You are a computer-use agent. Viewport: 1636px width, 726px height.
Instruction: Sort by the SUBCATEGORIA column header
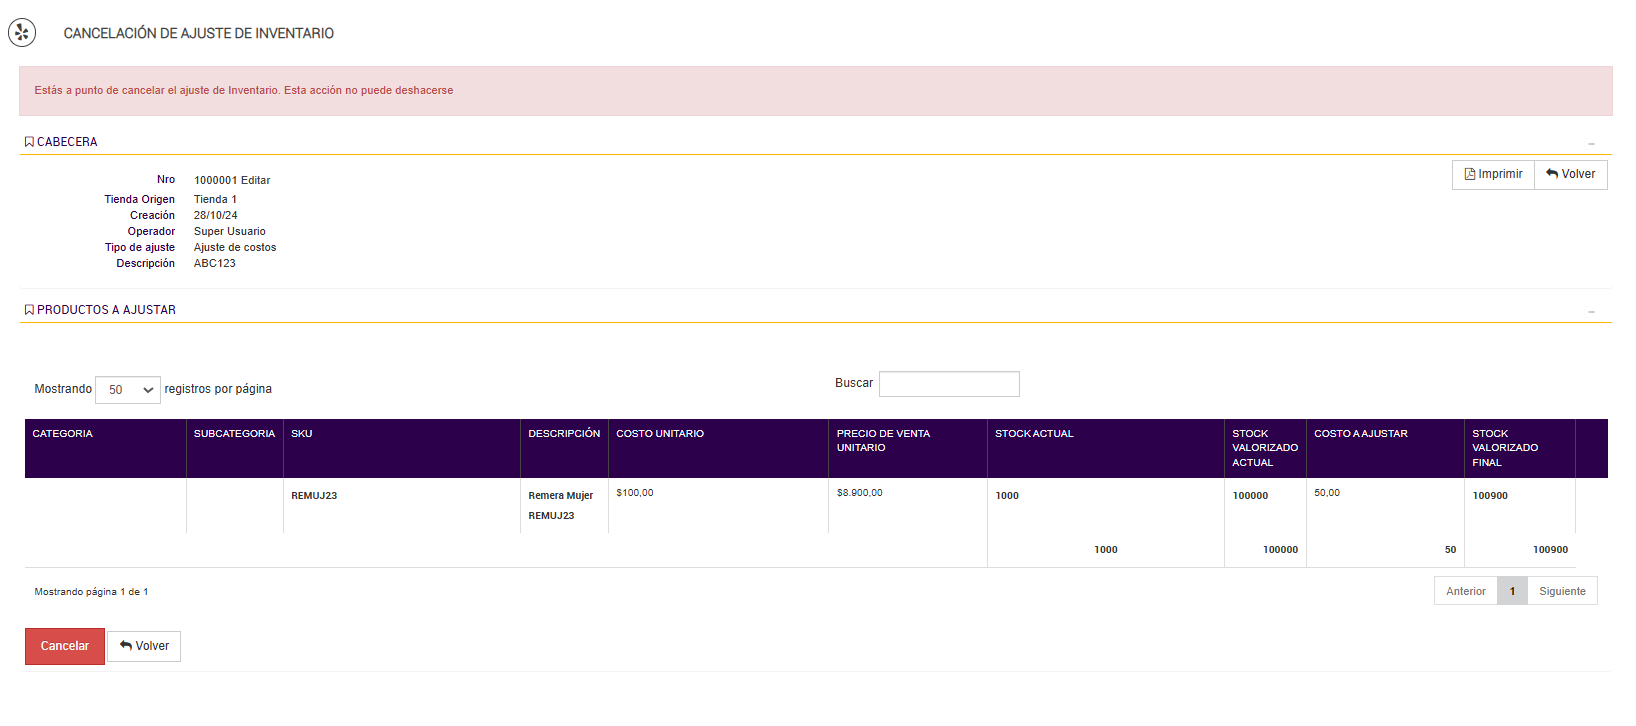pyautogui.click(x=235, y=448)
